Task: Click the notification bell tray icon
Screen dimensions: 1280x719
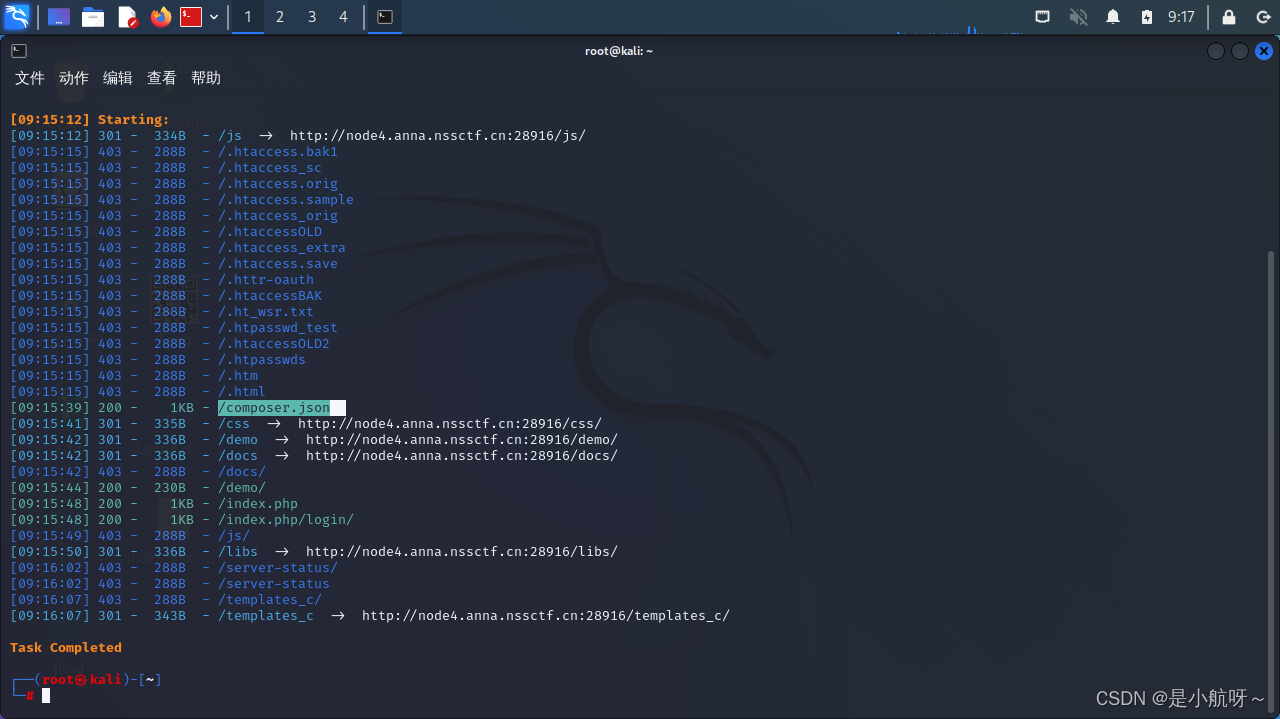Action: click(x=1112, y=17)
